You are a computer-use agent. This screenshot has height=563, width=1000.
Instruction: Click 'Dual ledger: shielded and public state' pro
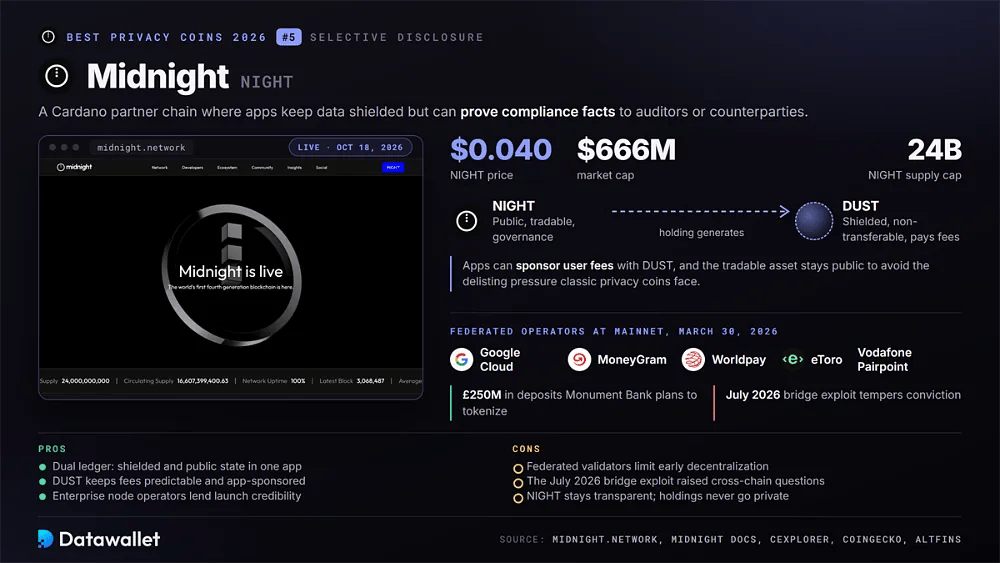click(x=177, y=467)
